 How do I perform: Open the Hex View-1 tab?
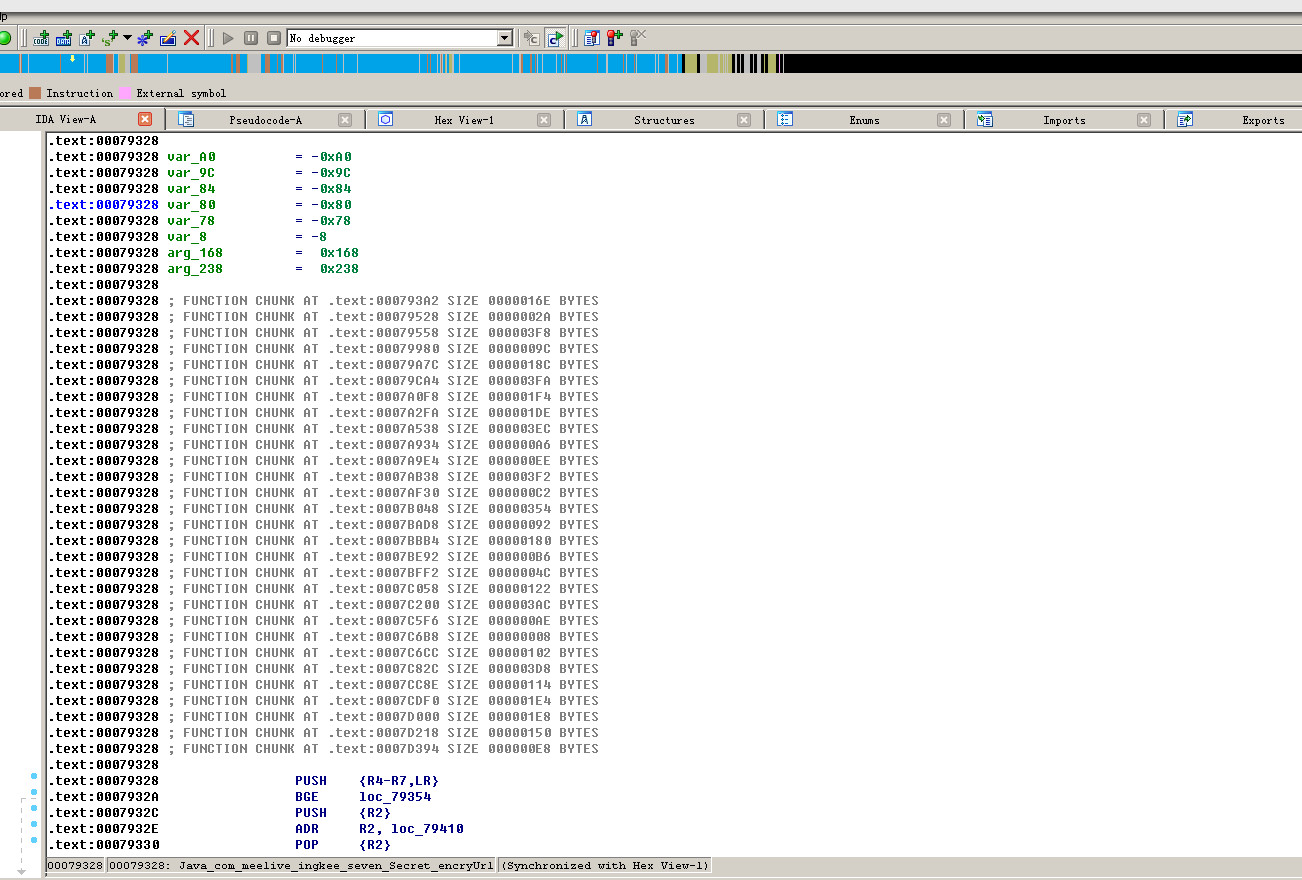[x=464, y=120]
